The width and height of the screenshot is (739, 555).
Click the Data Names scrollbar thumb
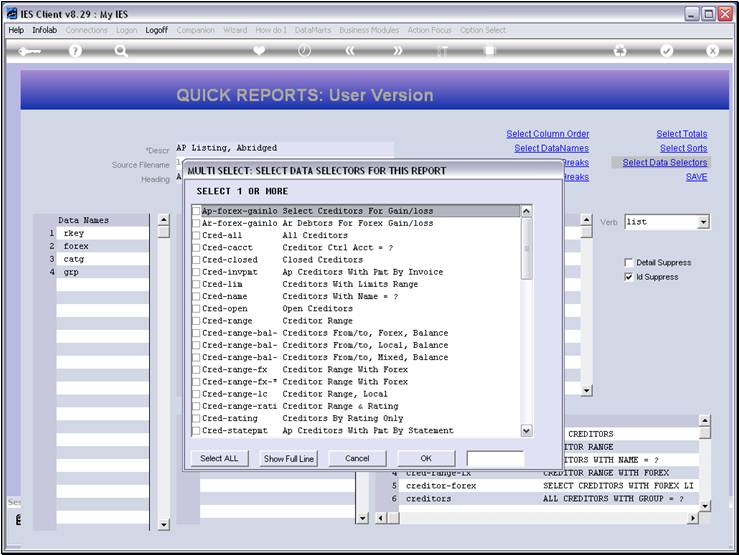(163, 232)
